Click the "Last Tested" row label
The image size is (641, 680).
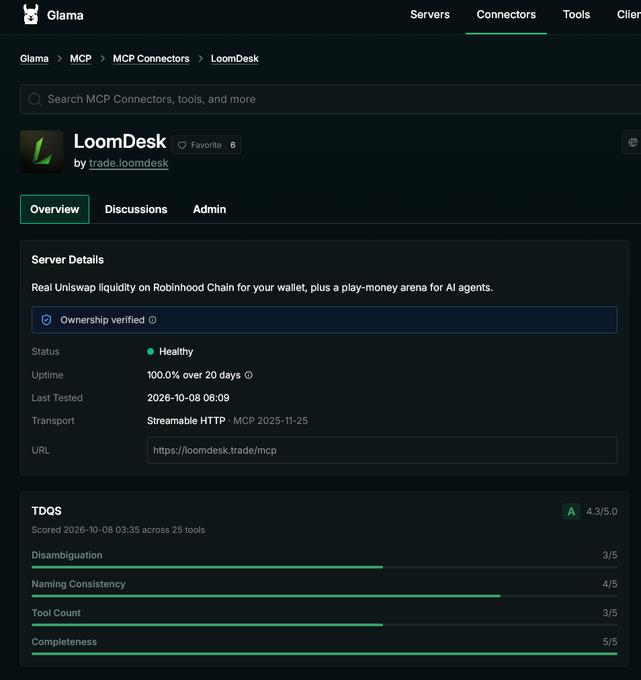tap(57, 398)
